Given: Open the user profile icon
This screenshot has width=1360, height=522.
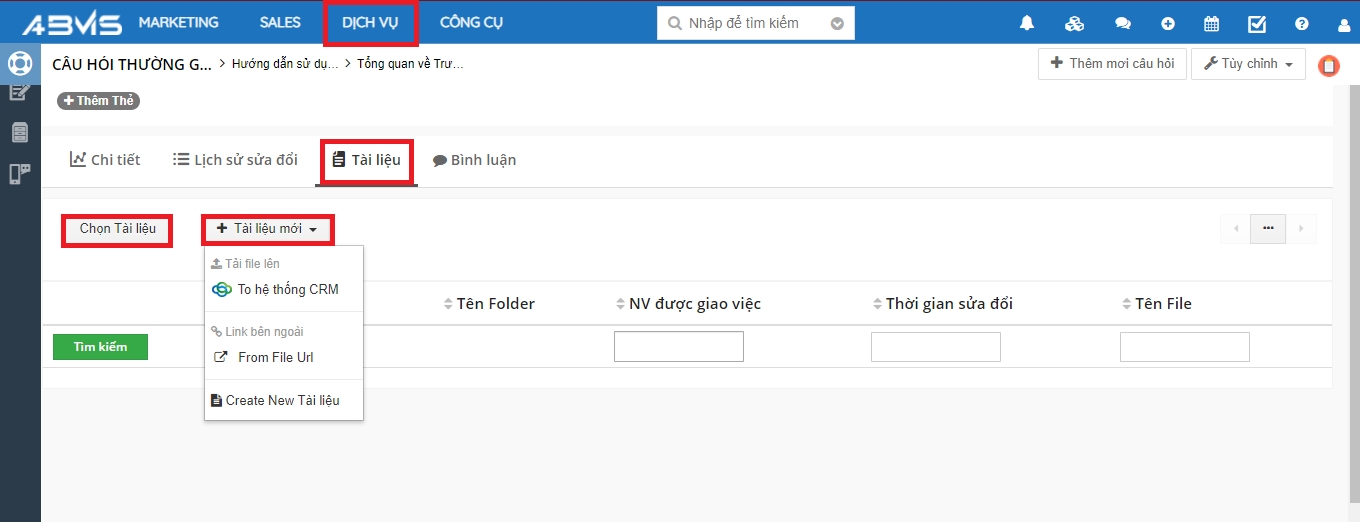Looking at the screenshot, I should pos(1344,23).
